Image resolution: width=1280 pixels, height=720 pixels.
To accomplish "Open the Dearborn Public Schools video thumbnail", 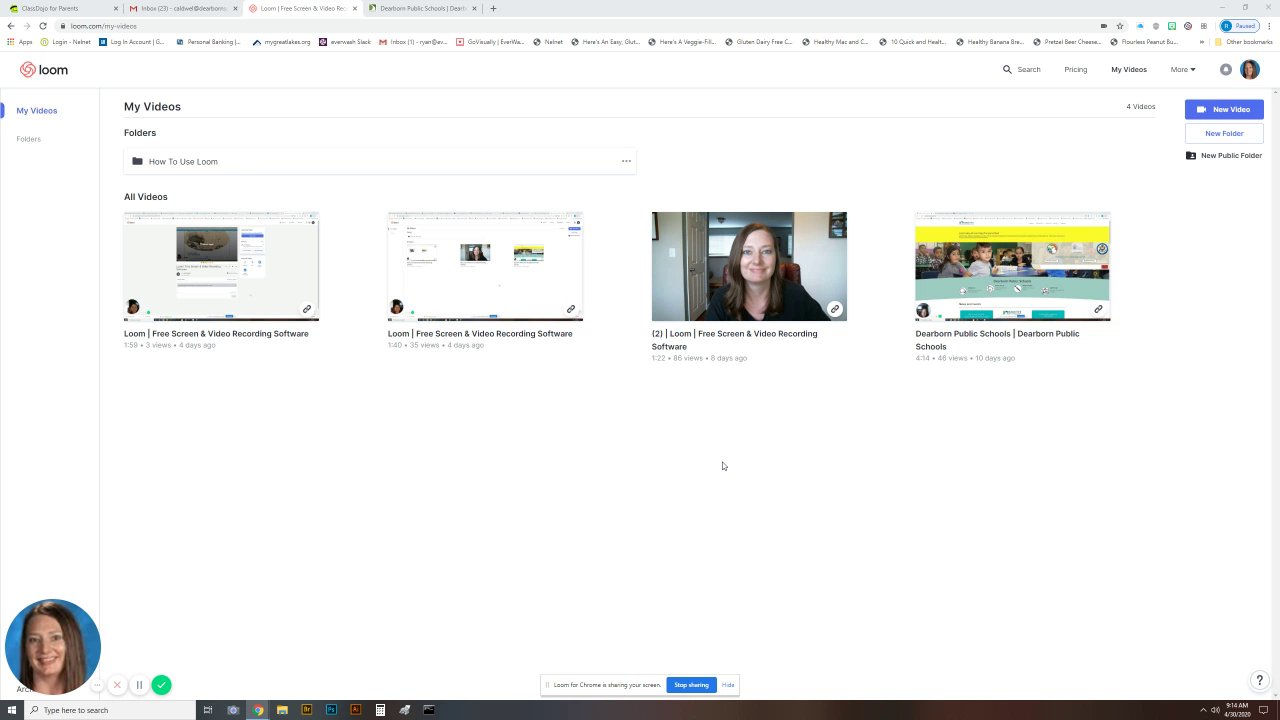I will pos(1013,267).
